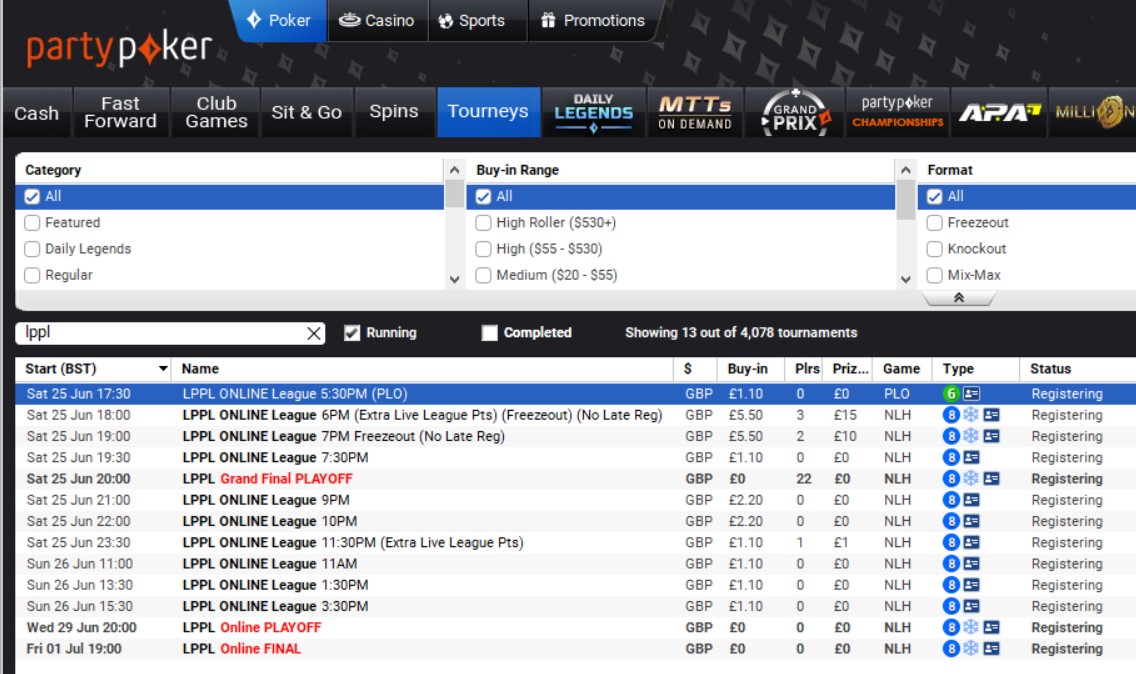
Task: Open the MTTs On Demand banner
Action: (695, 112)
